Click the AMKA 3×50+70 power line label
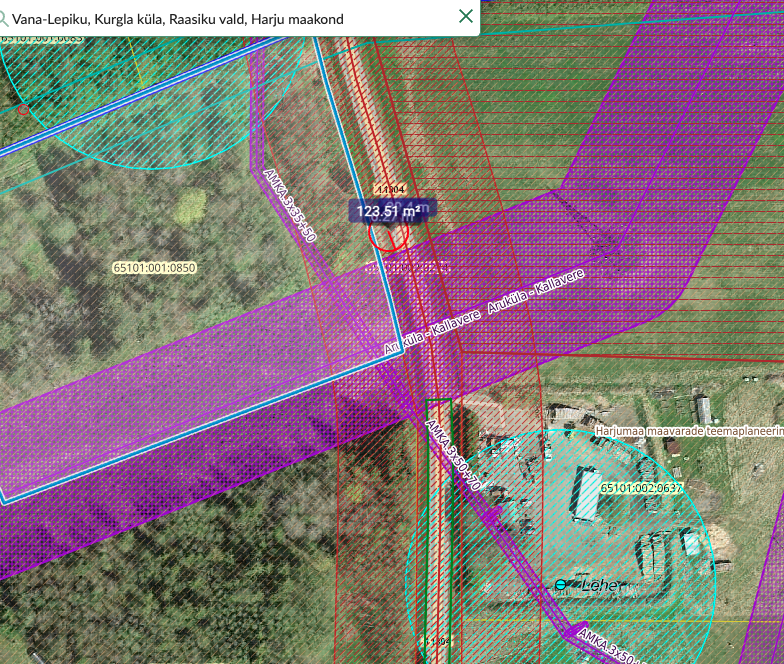The width and height of the screenshot is (784, 664). 453,456
